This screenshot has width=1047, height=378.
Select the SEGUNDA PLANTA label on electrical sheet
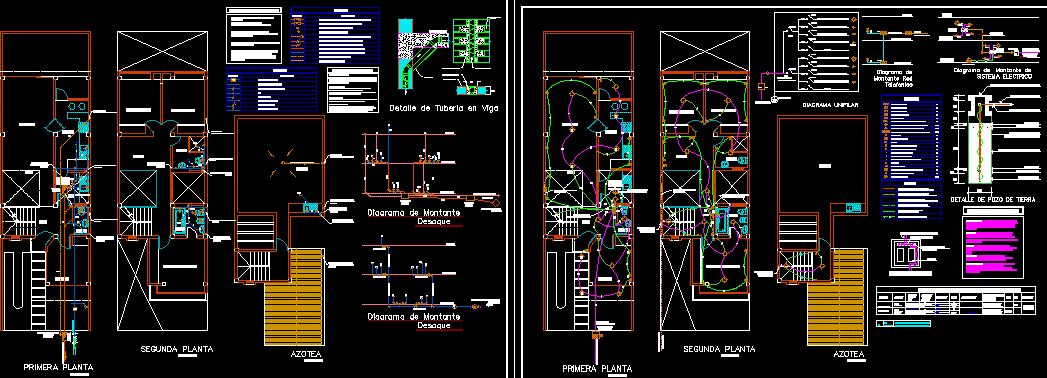(x=719, y=349)
